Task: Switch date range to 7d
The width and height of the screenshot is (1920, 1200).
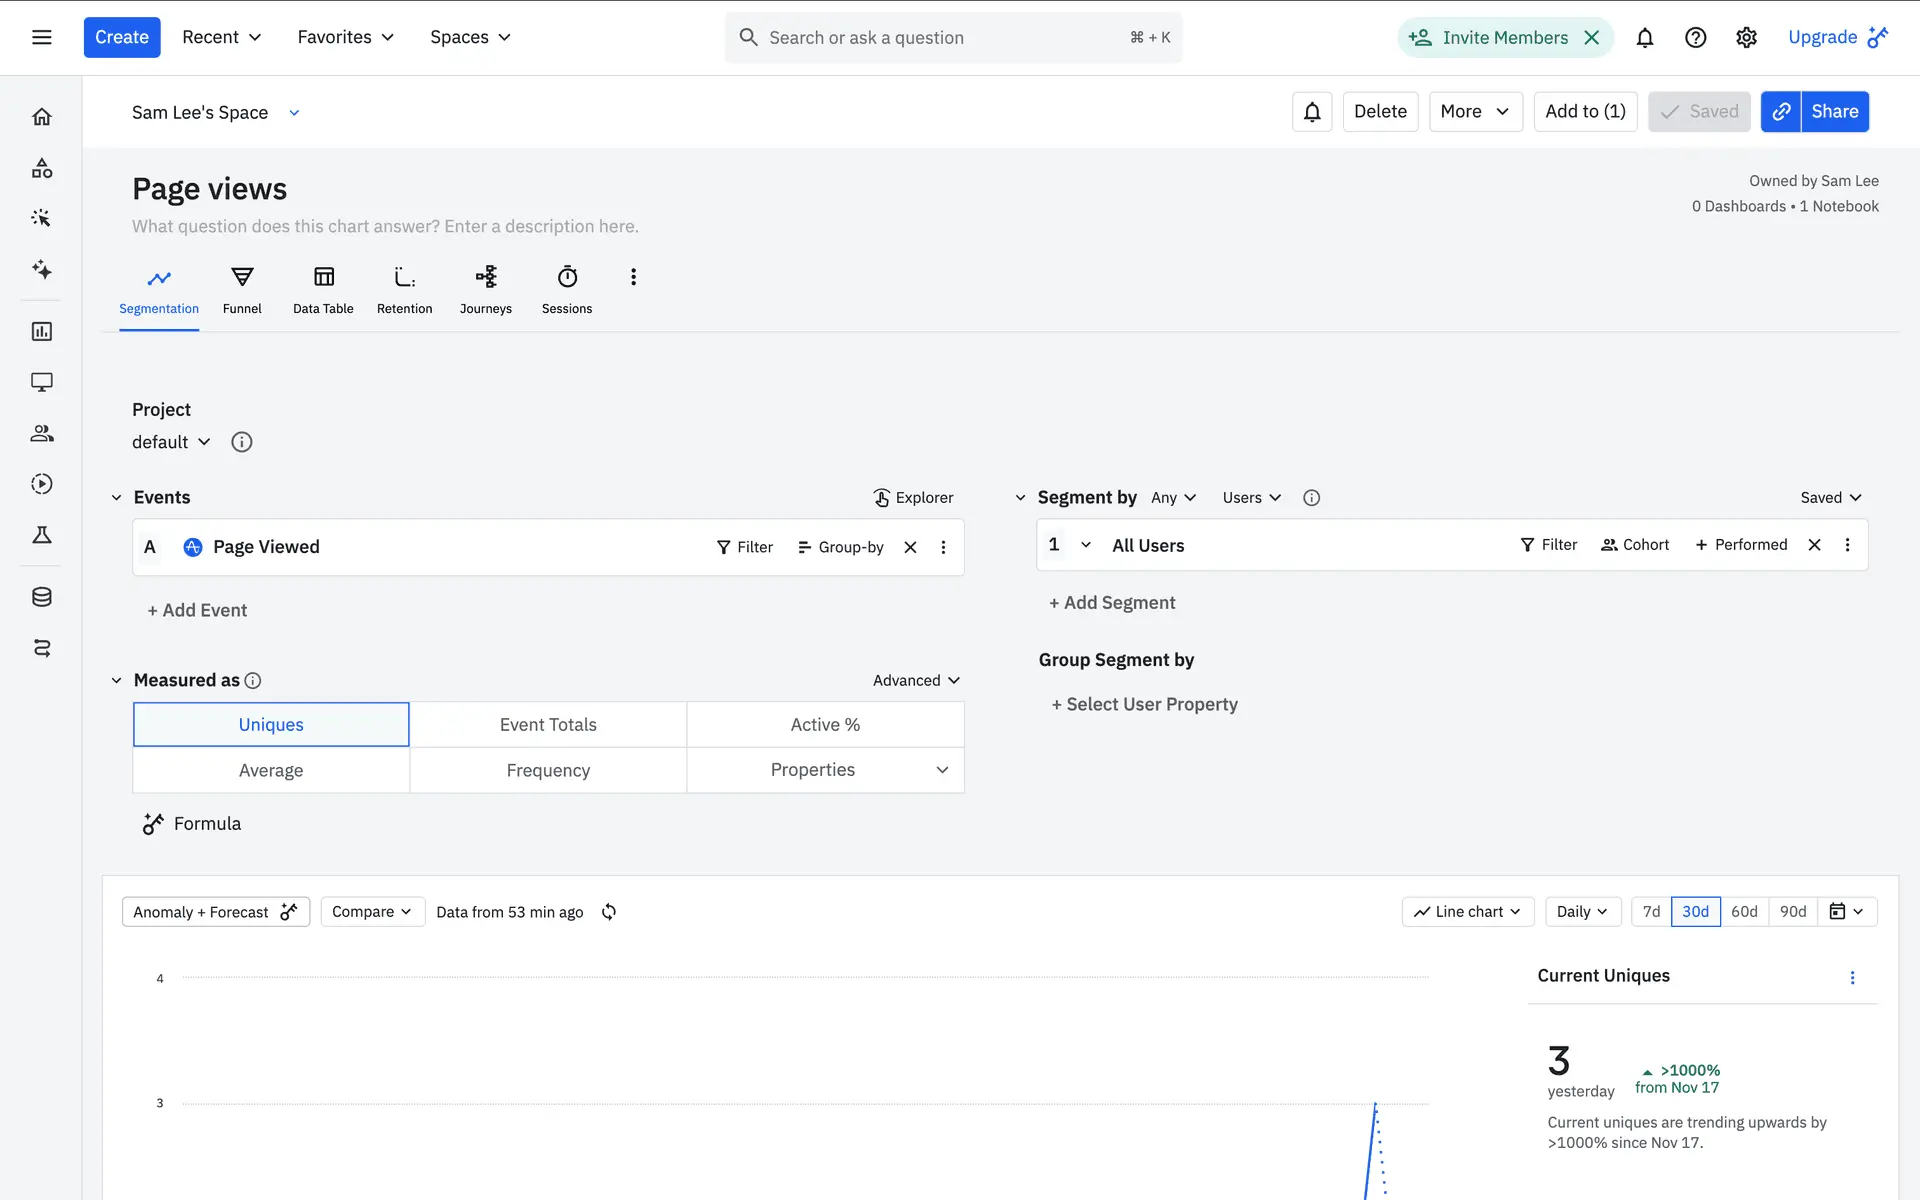Action: click(x=1651, y=912)
